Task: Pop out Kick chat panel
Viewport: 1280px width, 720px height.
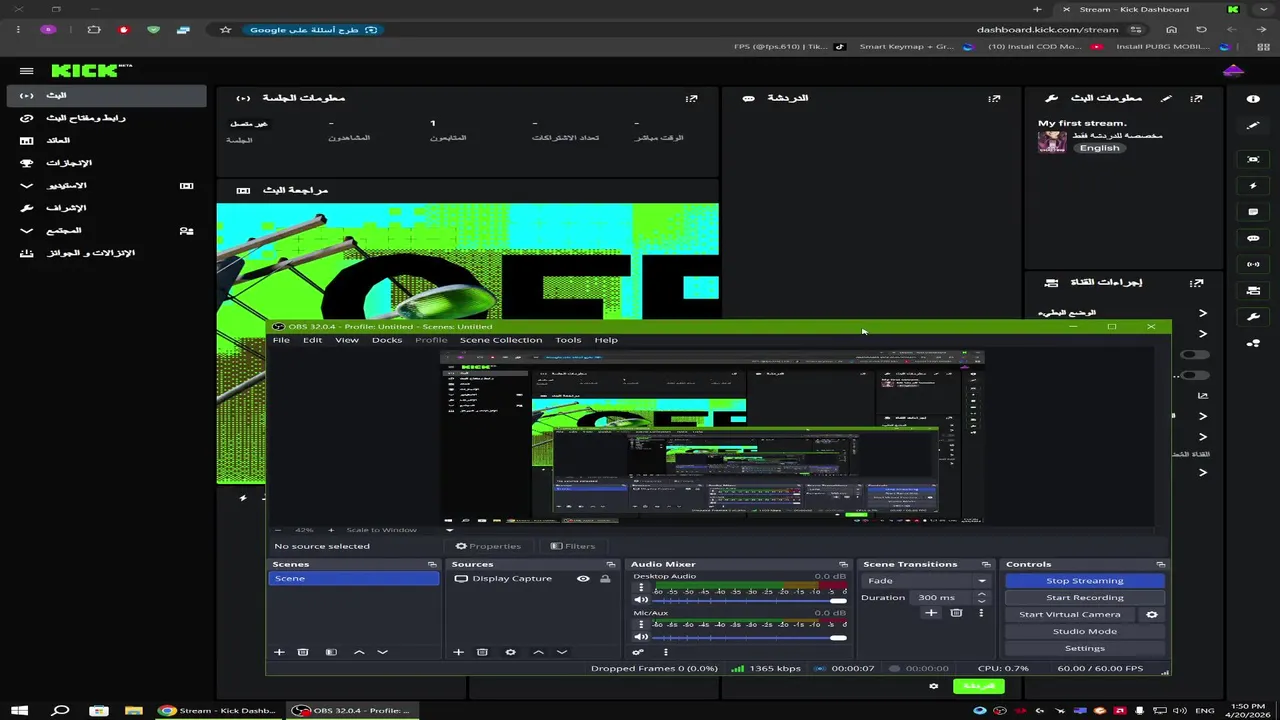Action: pyautogui.click(x=994, y=98)
